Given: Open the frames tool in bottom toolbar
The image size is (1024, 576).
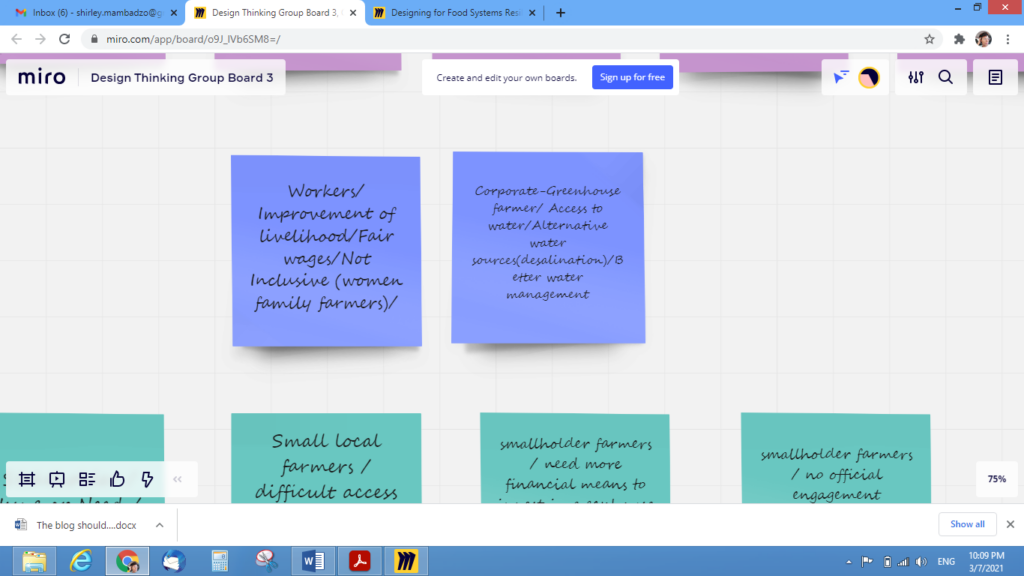Looking at the screenshot, I should pyautogui.click(x=27, y=479).
